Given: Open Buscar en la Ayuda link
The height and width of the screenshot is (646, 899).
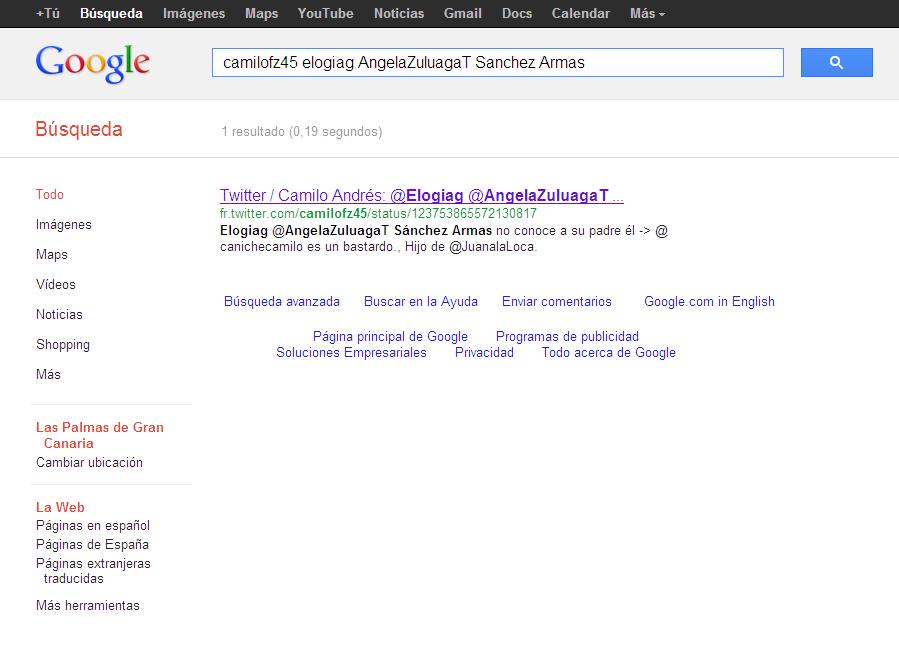Looking at the screenshot, I should click(421, 302).
